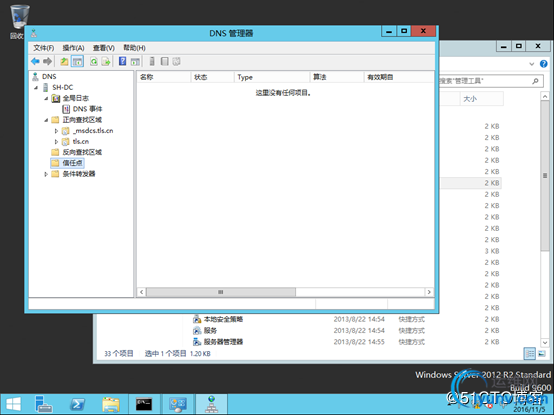
Task: Open File Explorer from the taskbar
Action: pyautogui.click(x=111, y=404)
